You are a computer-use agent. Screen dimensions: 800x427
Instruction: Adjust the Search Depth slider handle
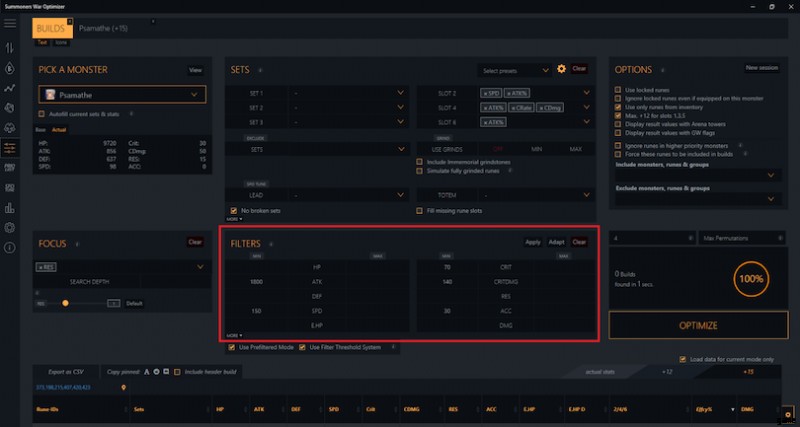65,302
